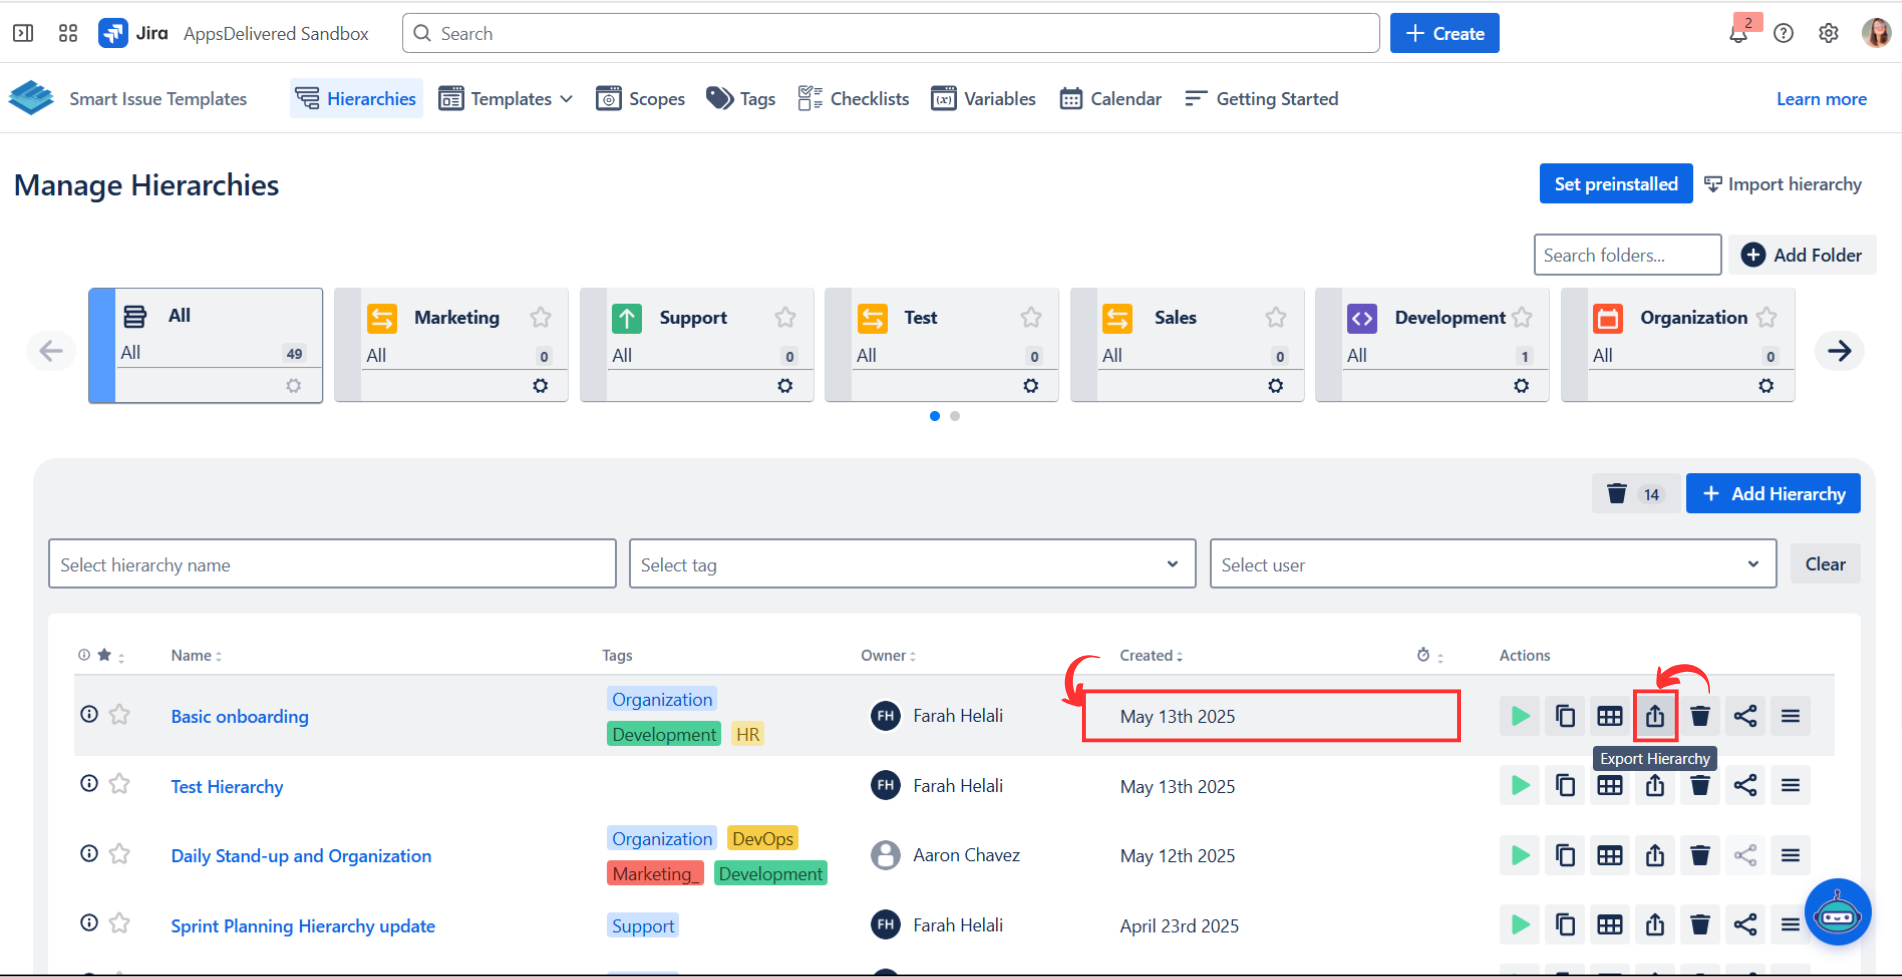The width and height of the screenshot is (1902, 977).
Task: Open the Select user dropdown
Action: [1492, 565]
